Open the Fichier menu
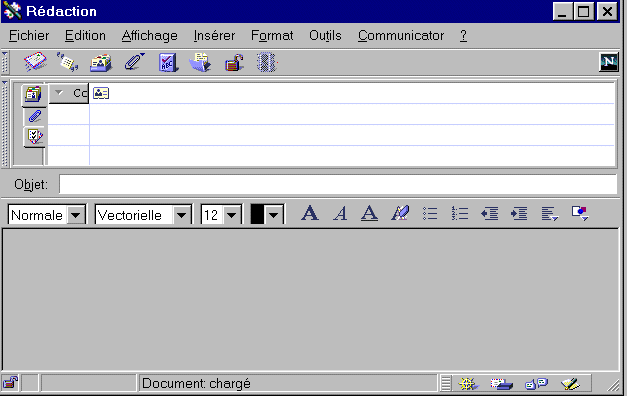This screenshot has height=396, width=627. click(x=29, y=36)
